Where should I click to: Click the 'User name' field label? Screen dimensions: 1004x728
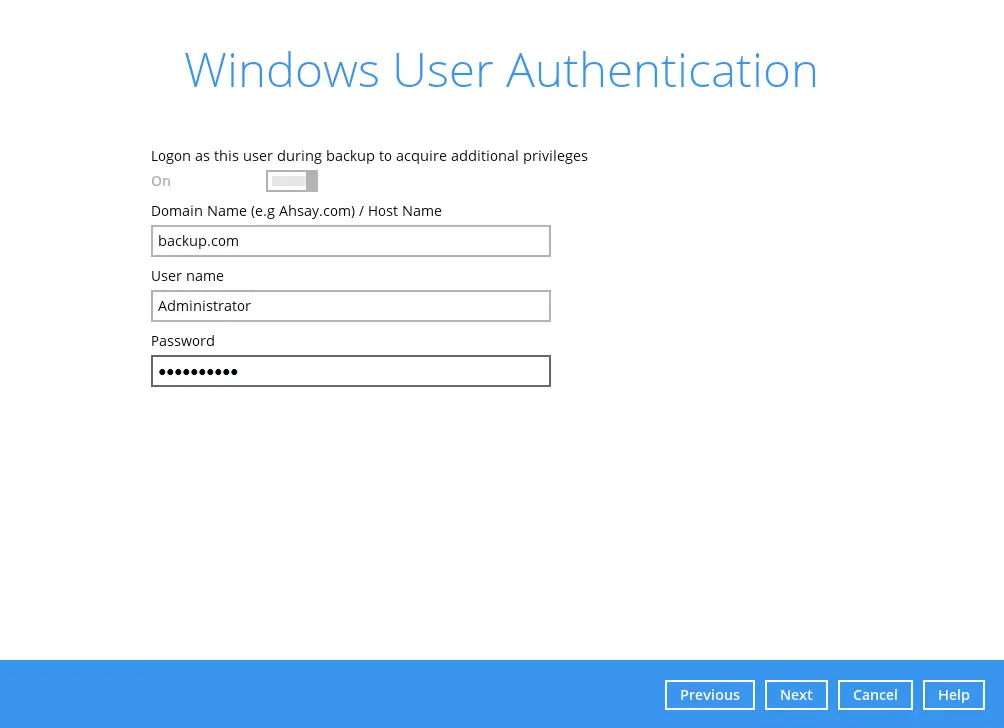[187, 275]
